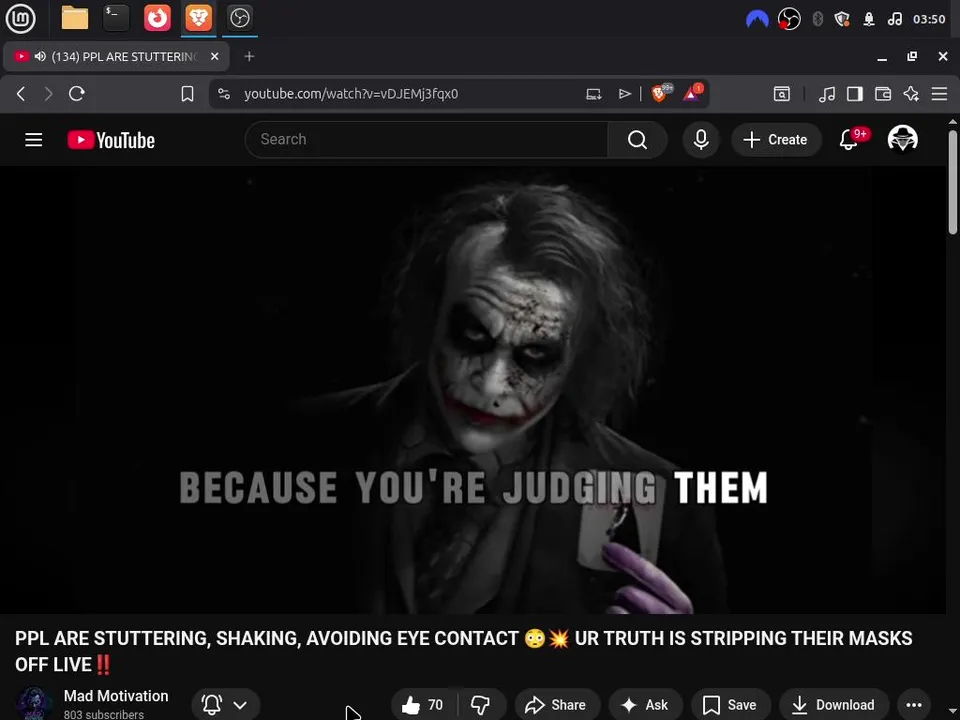Viewport: 960px width, 720px height.
Task: Open the browser media playlist icon
Action: click(x=827, y=94)
